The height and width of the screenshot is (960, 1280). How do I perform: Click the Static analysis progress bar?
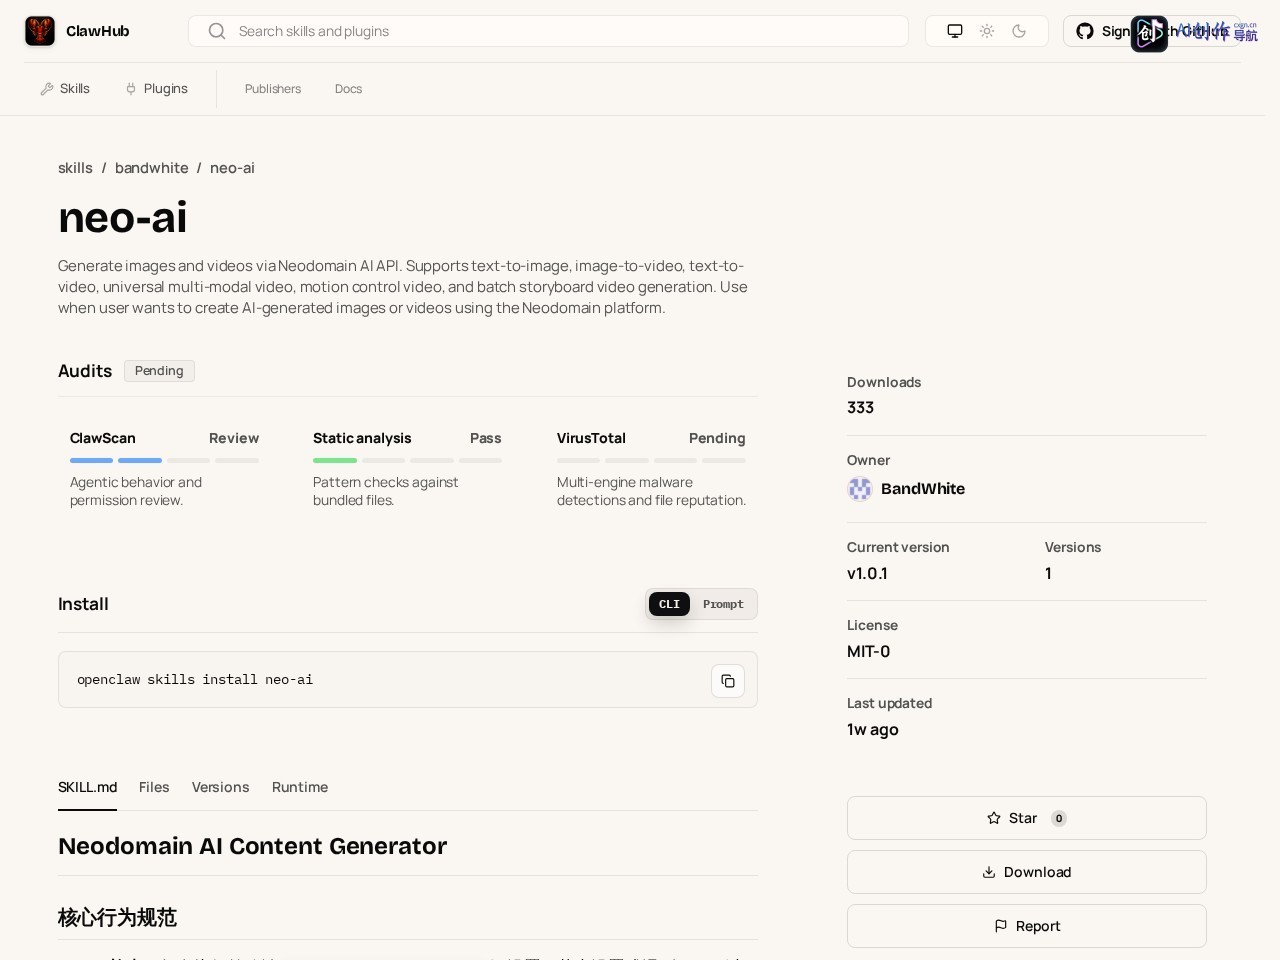(x=407, y=460)
